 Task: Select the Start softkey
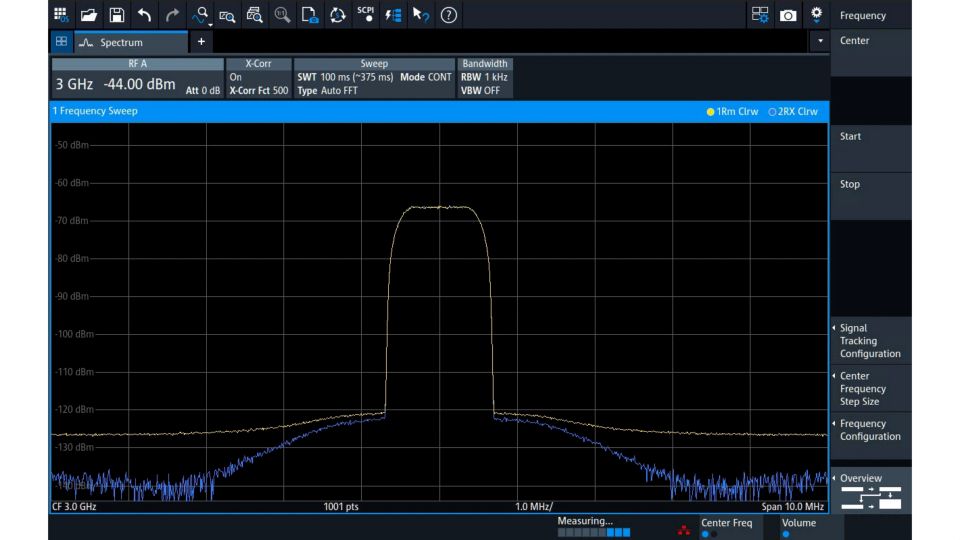(x=871, y=149)
